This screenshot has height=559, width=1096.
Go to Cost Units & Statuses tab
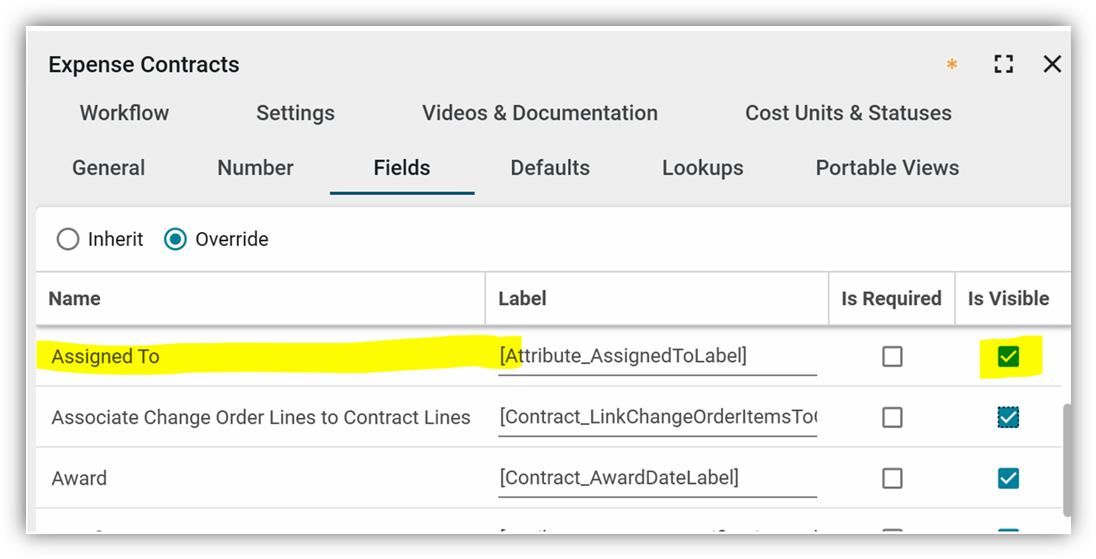848,113
